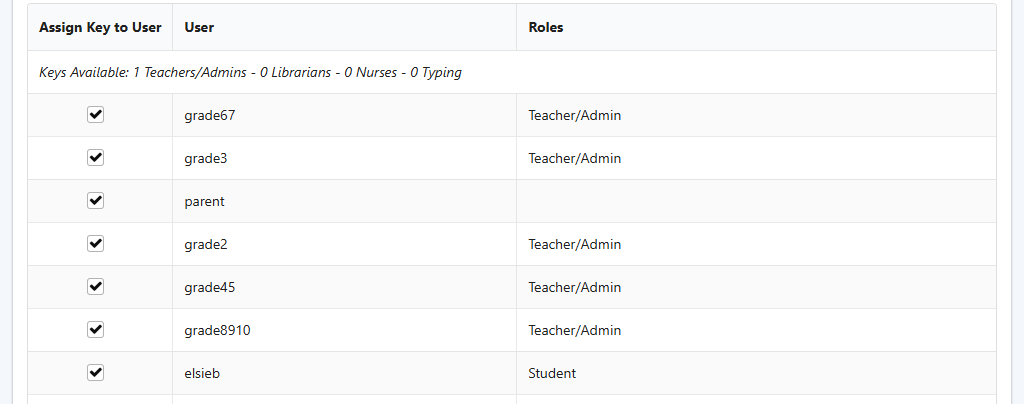The width and height of the screenshot is (1024, 404).
Task: Select the grade8910 user entry
Action: pyautogui.click(x=217, y=330)
